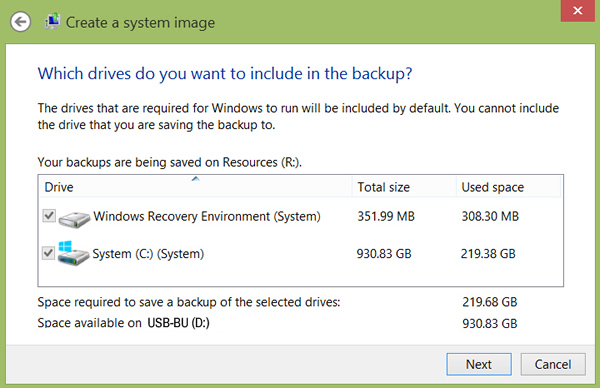The height and width of the screenshot is (388, 600).
Task: Sort the list by the Drive column header
Action: (x=195, y=187)
